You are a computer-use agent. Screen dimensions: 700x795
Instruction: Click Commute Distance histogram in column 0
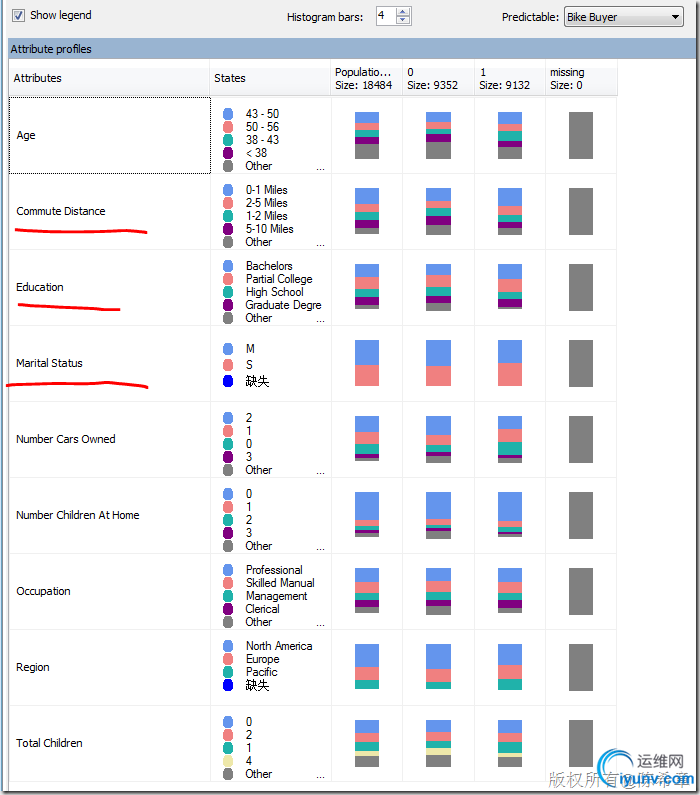[x=438, y=211]
